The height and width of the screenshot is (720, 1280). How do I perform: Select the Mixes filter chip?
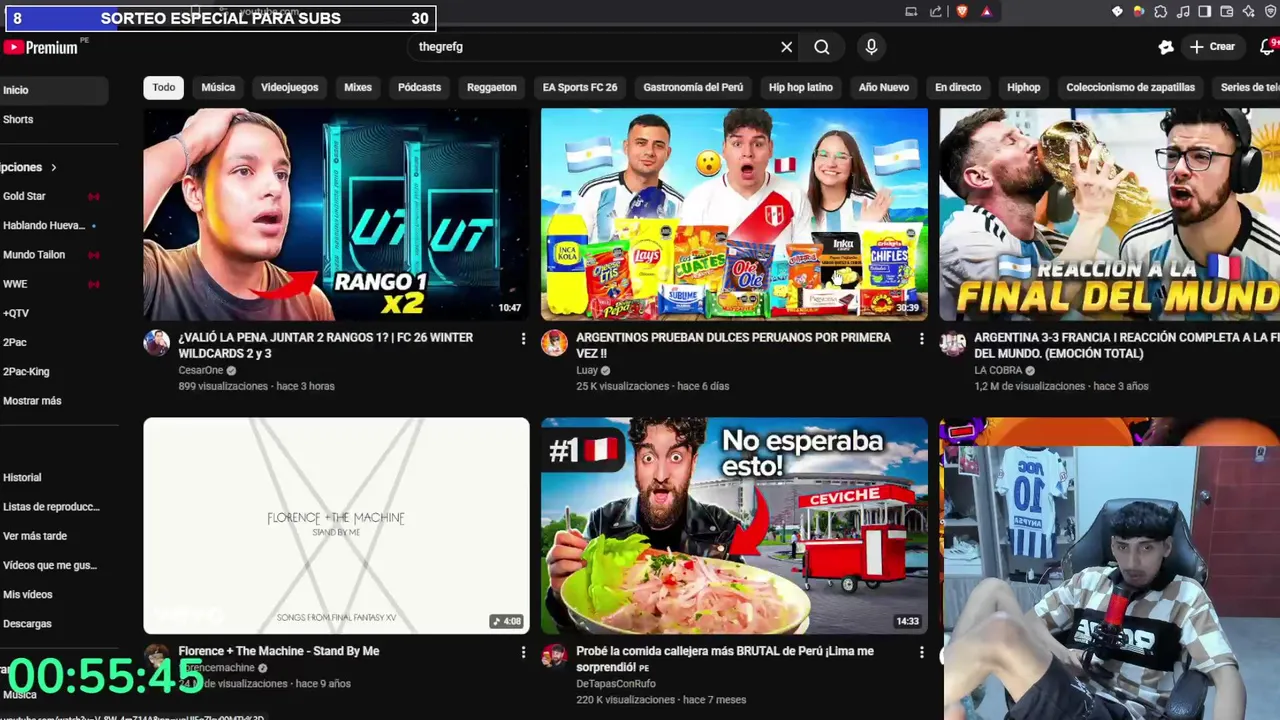click(358, 87)
